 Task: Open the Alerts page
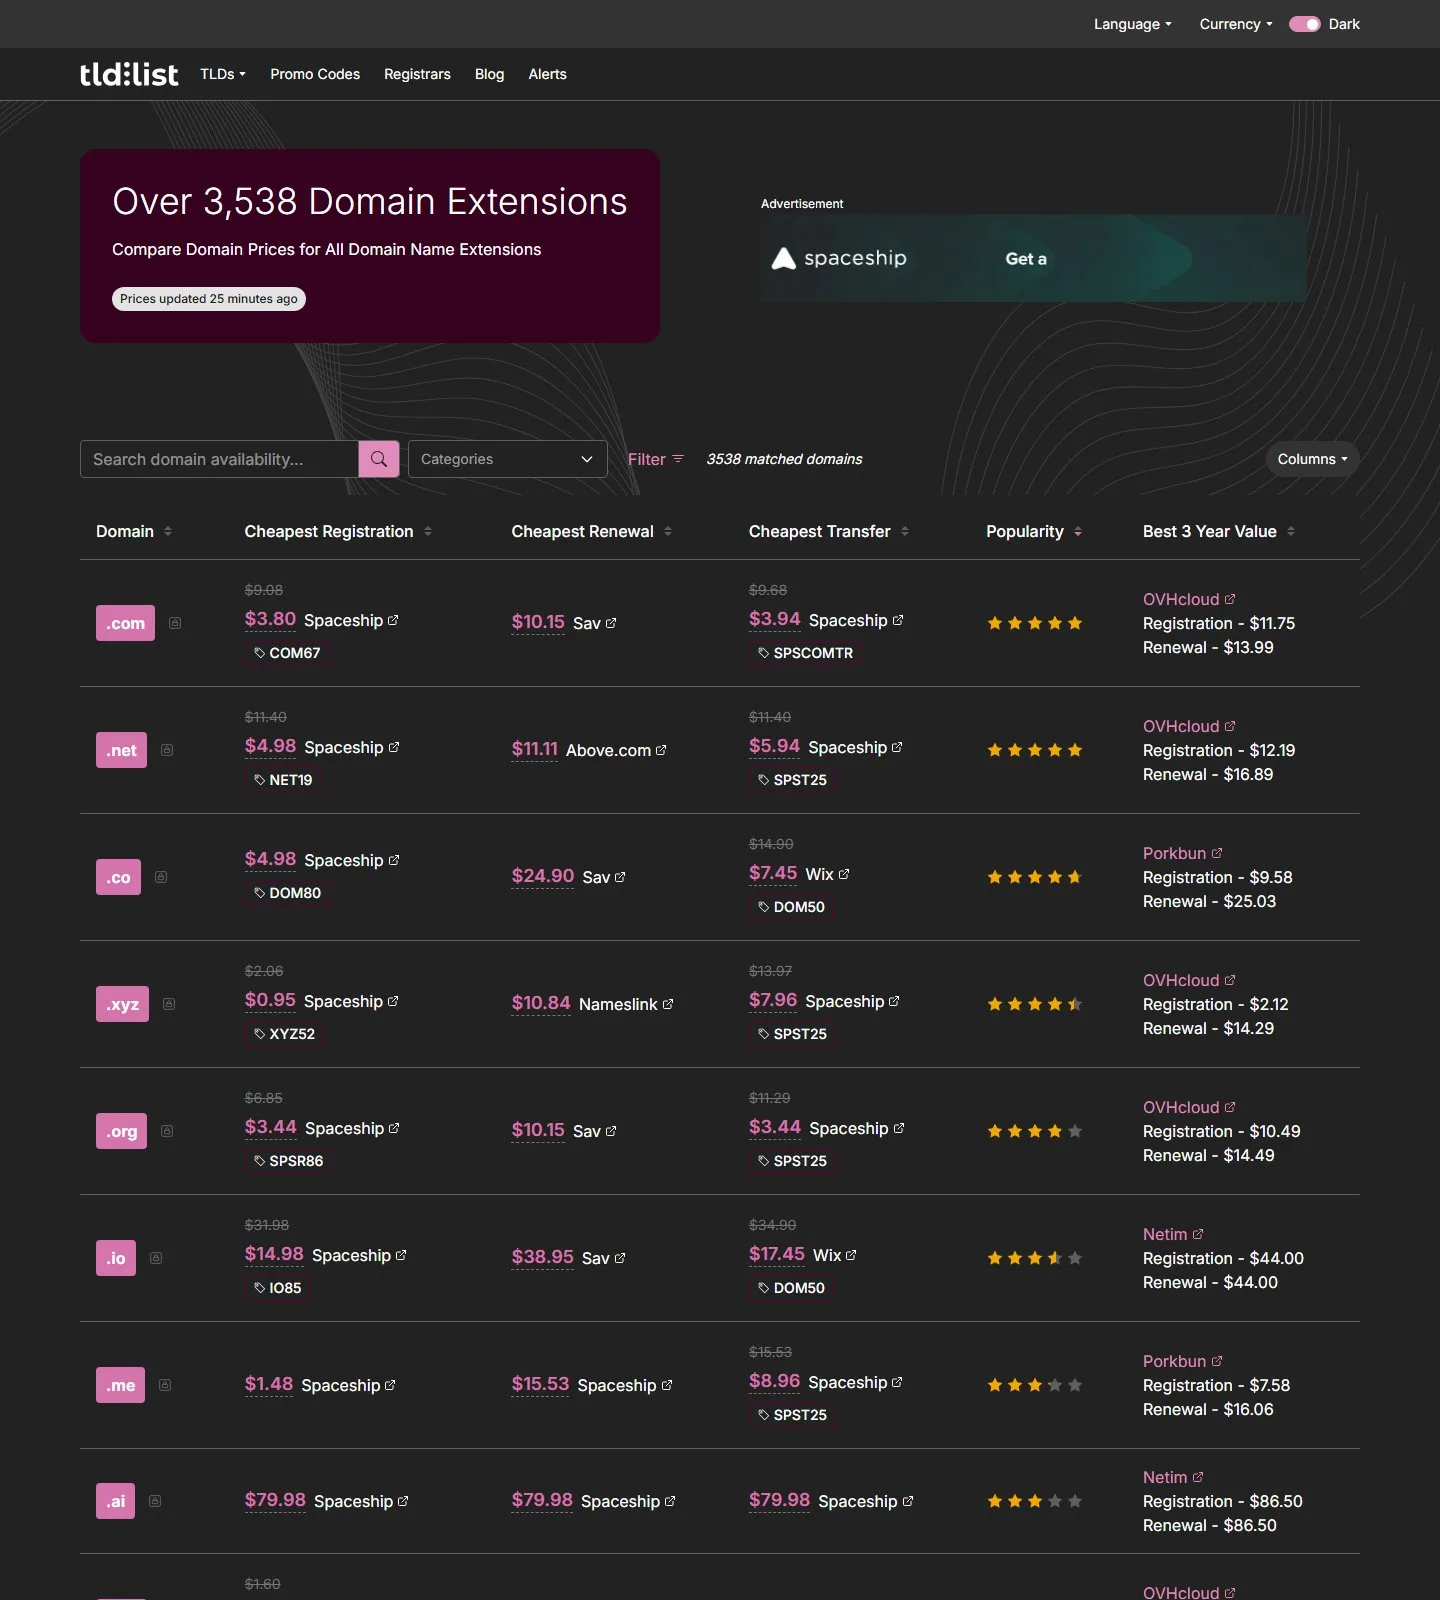coord(548,74)
